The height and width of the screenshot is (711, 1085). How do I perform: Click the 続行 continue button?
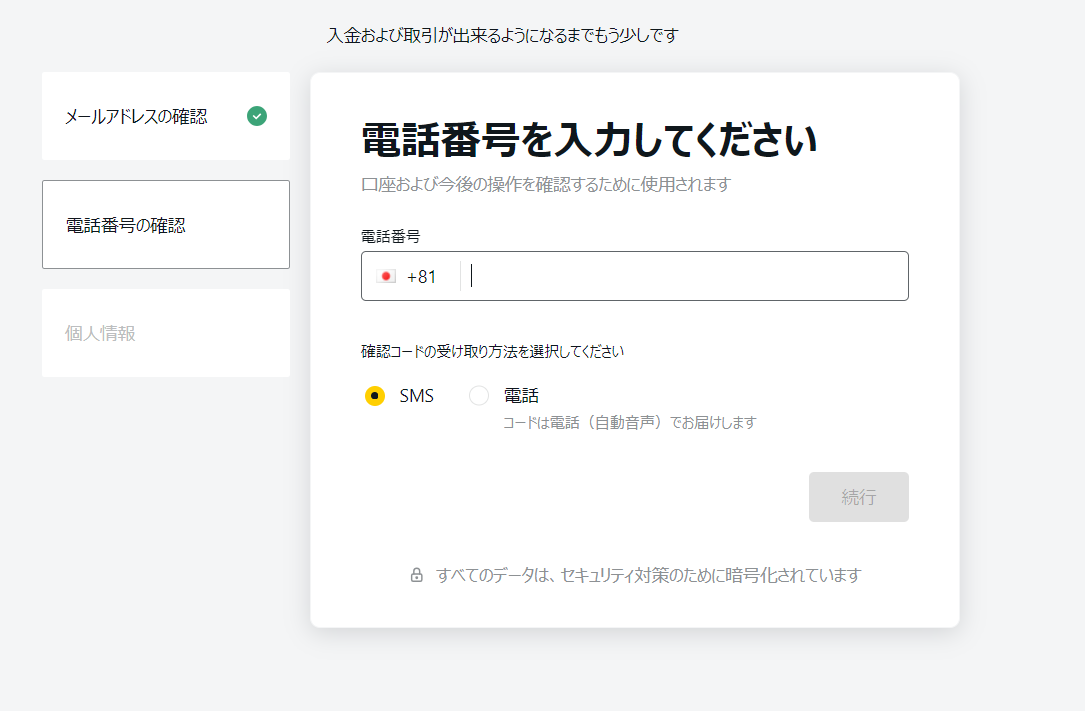click(858, 497)
